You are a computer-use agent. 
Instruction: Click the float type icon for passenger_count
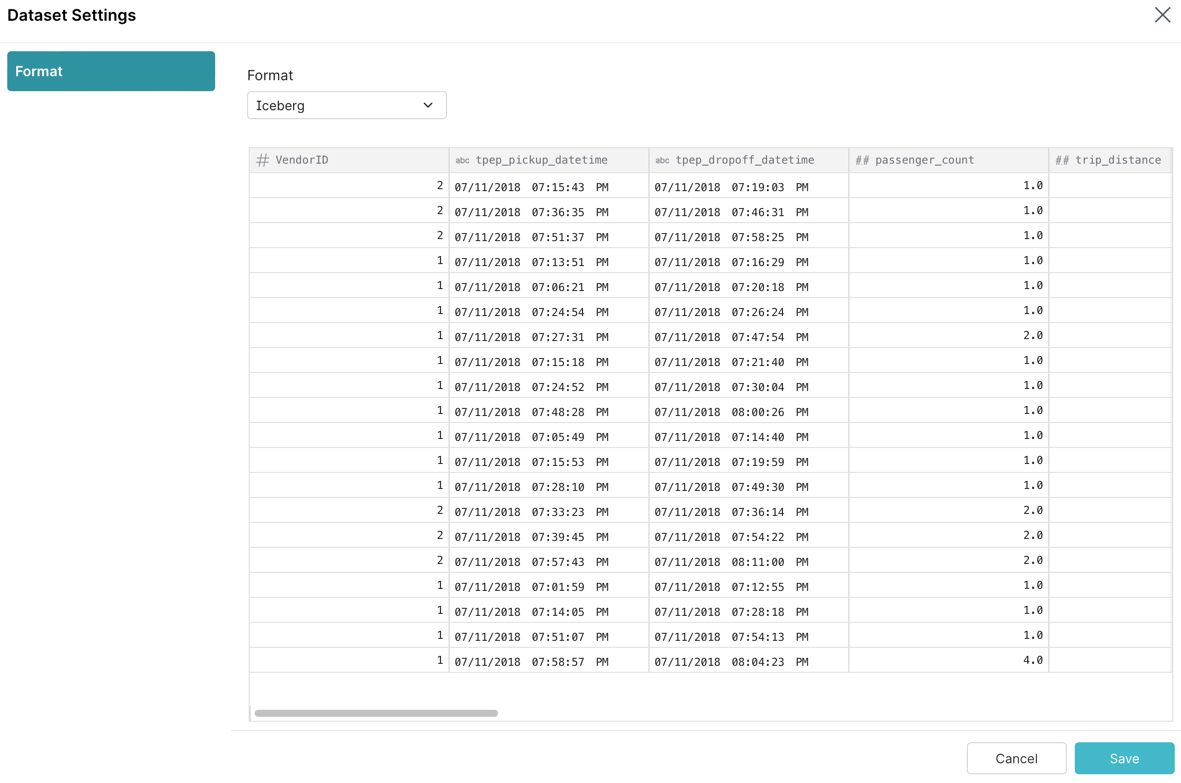[862, 160]
